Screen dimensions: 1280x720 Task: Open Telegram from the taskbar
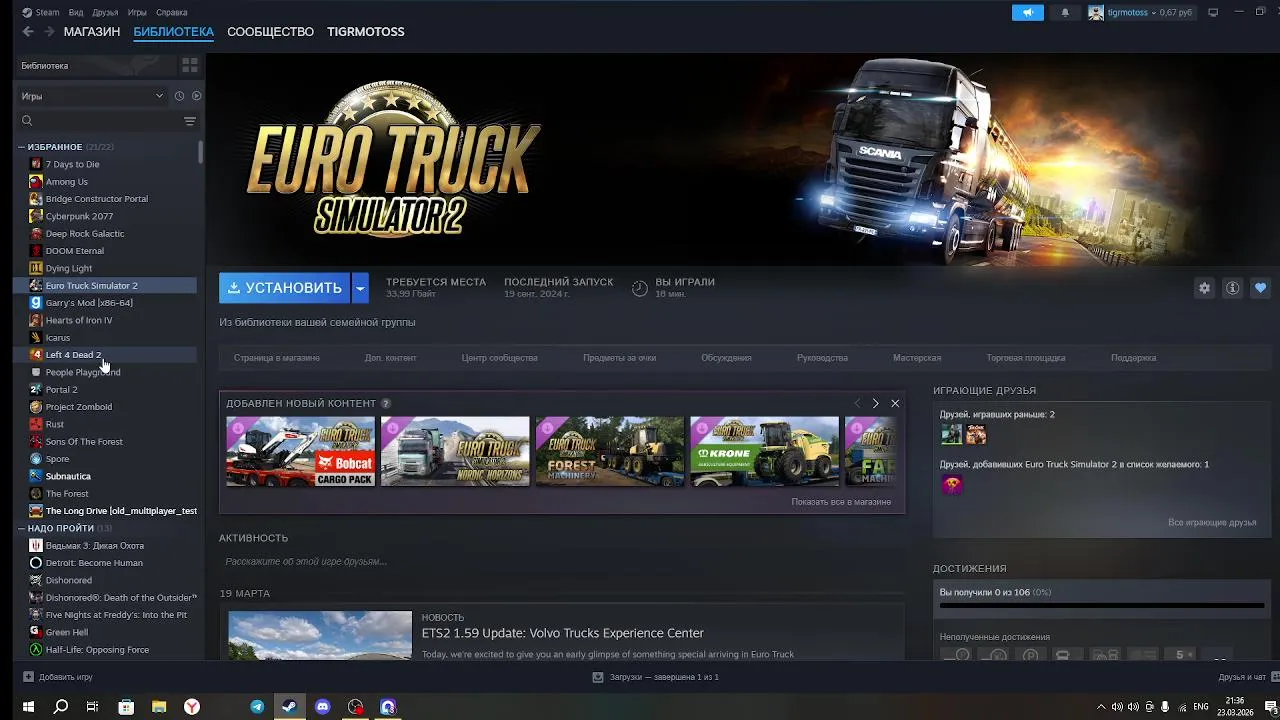[257, 706]
